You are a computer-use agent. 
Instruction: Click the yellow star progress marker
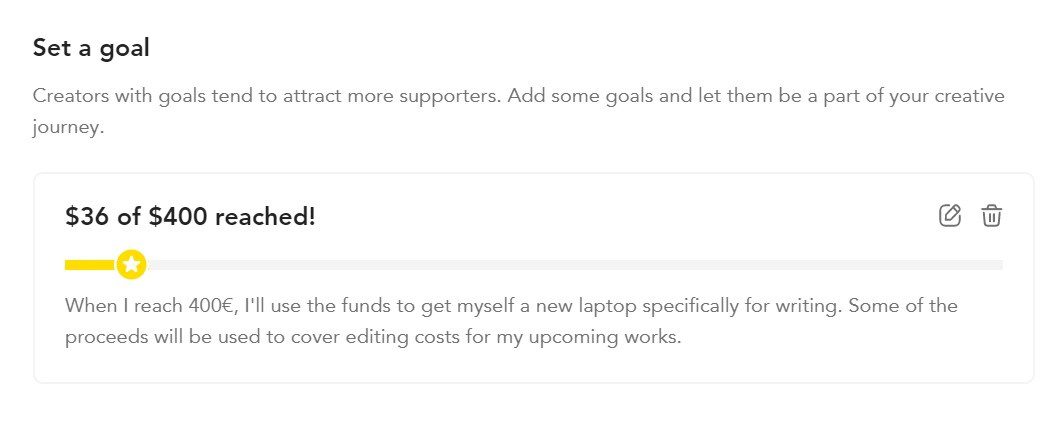[x=131, y=265]
